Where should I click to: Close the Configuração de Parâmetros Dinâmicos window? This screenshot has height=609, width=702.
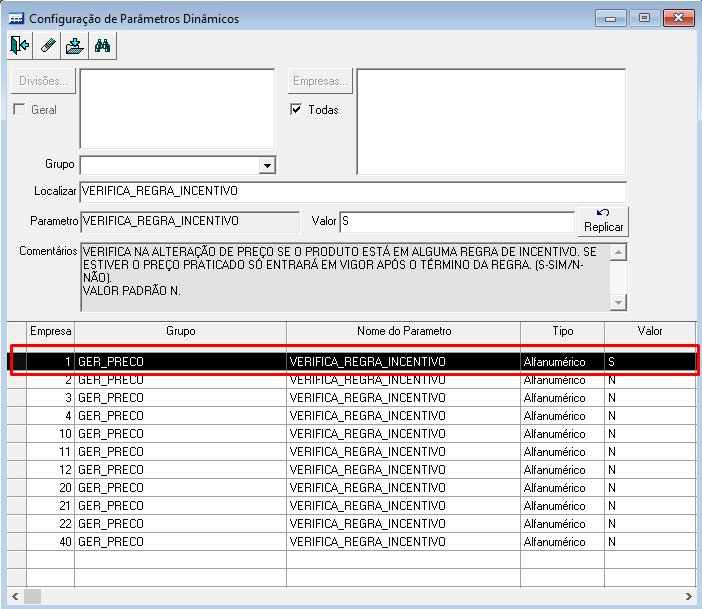(x=679, y=18)
